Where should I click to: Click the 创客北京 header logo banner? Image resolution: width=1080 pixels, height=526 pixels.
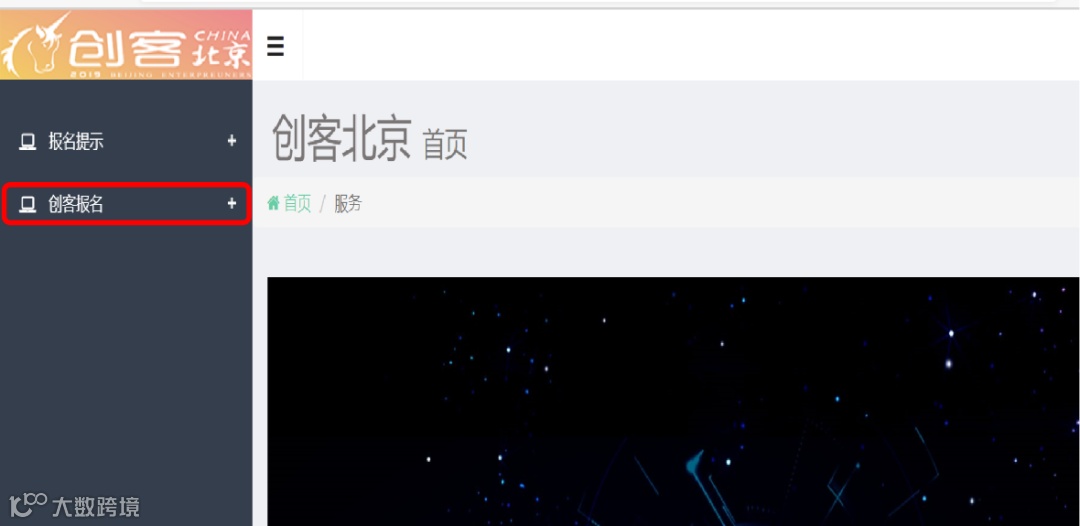[126, 45]
